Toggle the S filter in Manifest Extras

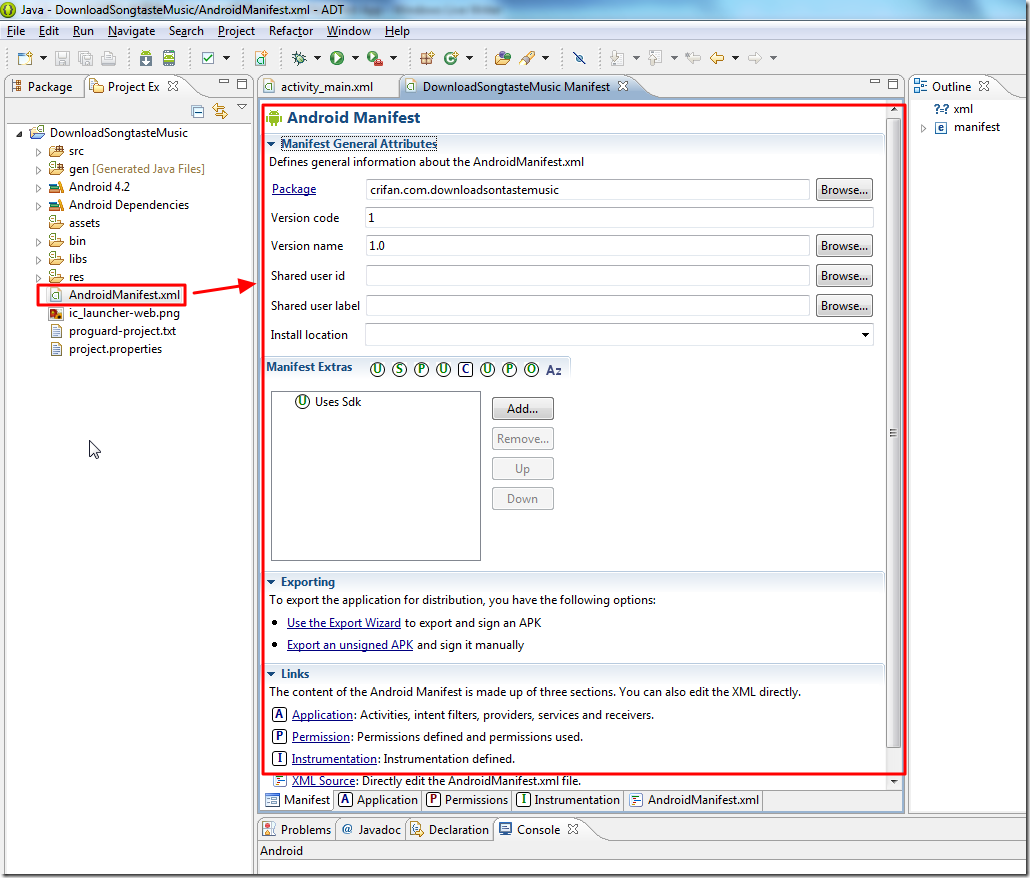399,370
